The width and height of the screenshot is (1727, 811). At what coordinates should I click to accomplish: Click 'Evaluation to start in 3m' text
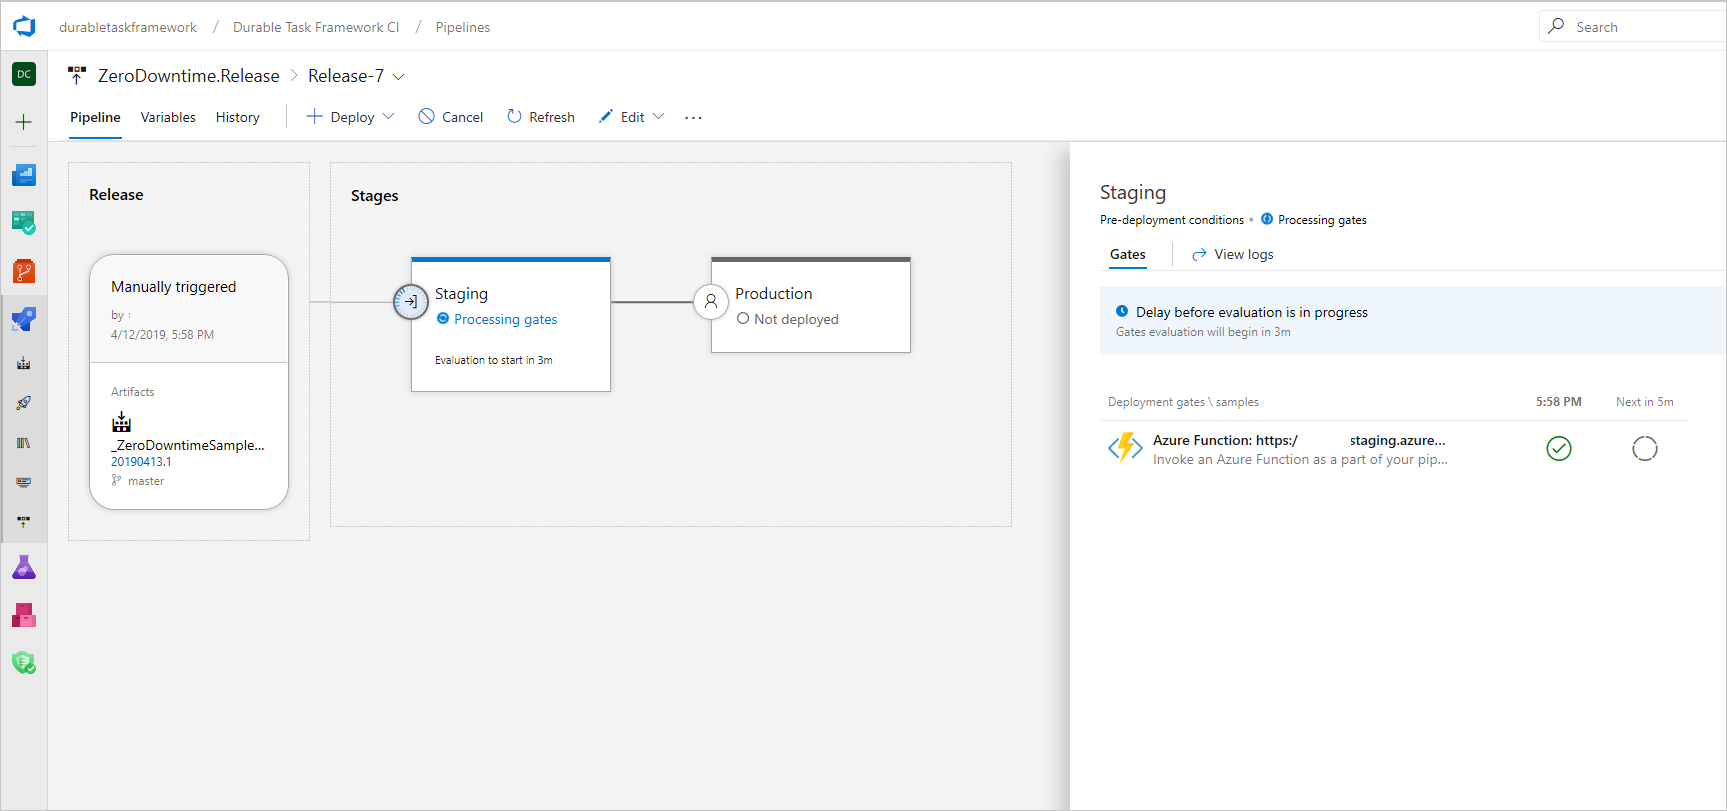(494, 360)
